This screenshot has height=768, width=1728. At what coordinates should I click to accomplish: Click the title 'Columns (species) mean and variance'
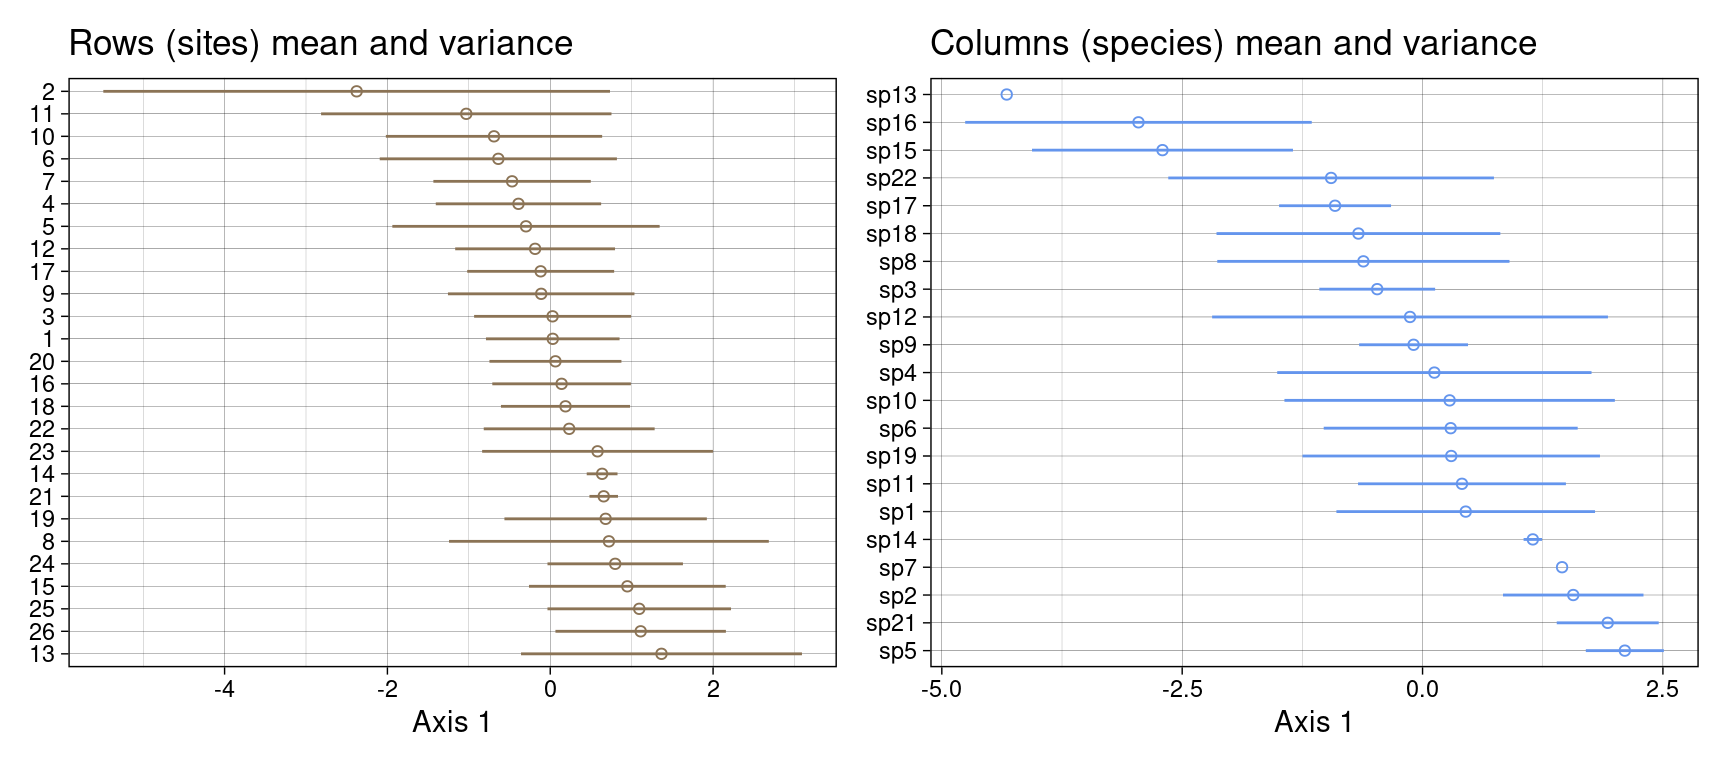click(x=1232, y=44)
